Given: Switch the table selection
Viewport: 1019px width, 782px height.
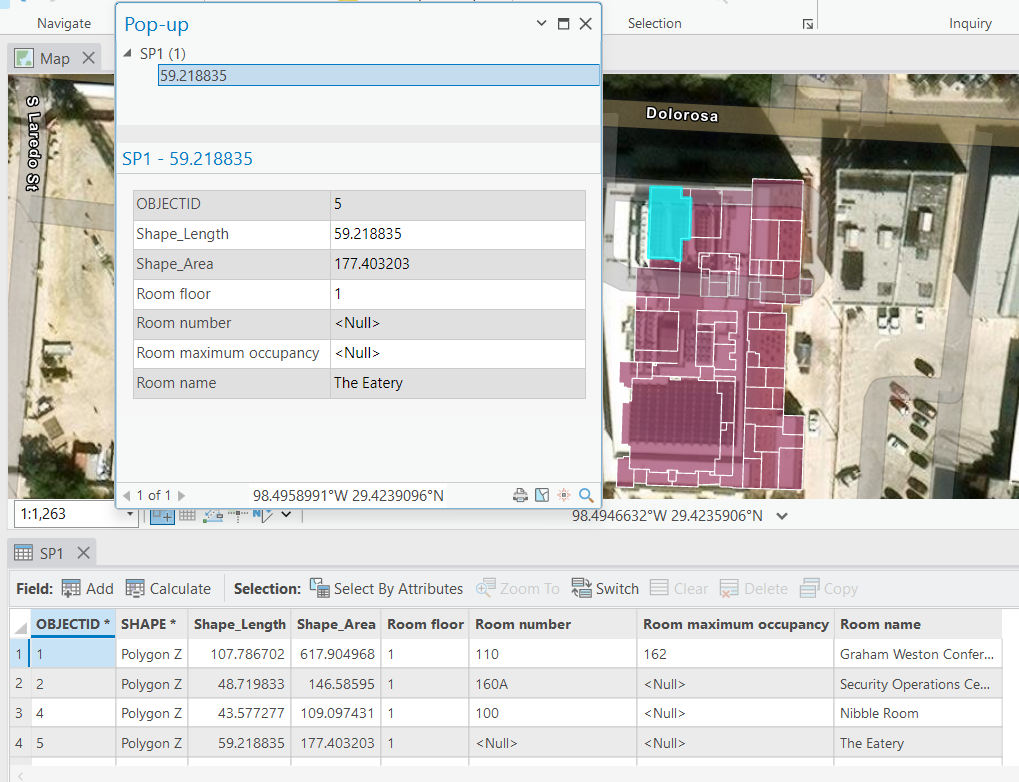Looking at the screenshot, I should click(x=605, y=589).
